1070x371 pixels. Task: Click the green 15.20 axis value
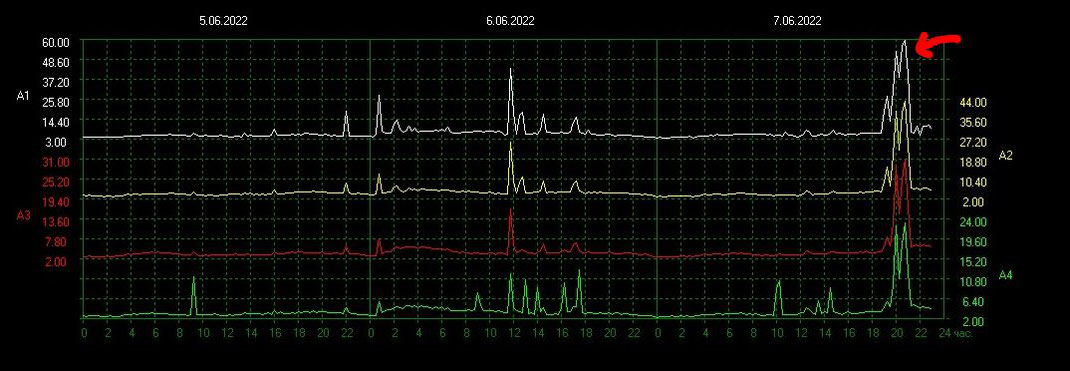click(x=973, y=261)
